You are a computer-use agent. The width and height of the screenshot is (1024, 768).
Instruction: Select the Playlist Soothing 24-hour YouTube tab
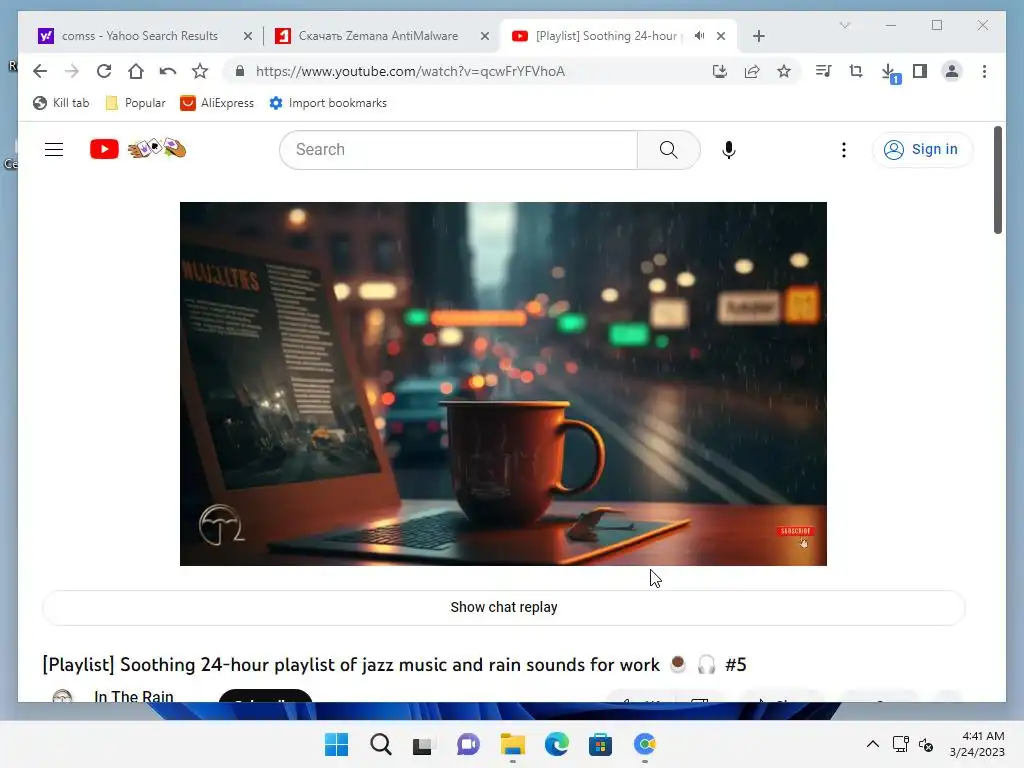click(x=605, y=36)
